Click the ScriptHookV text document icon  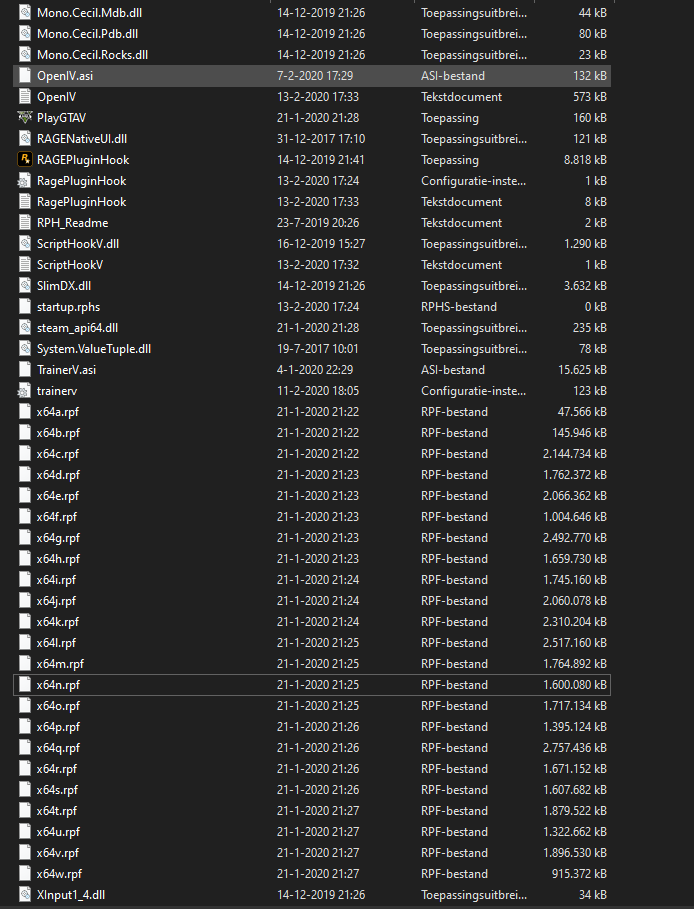coord(24,264)
